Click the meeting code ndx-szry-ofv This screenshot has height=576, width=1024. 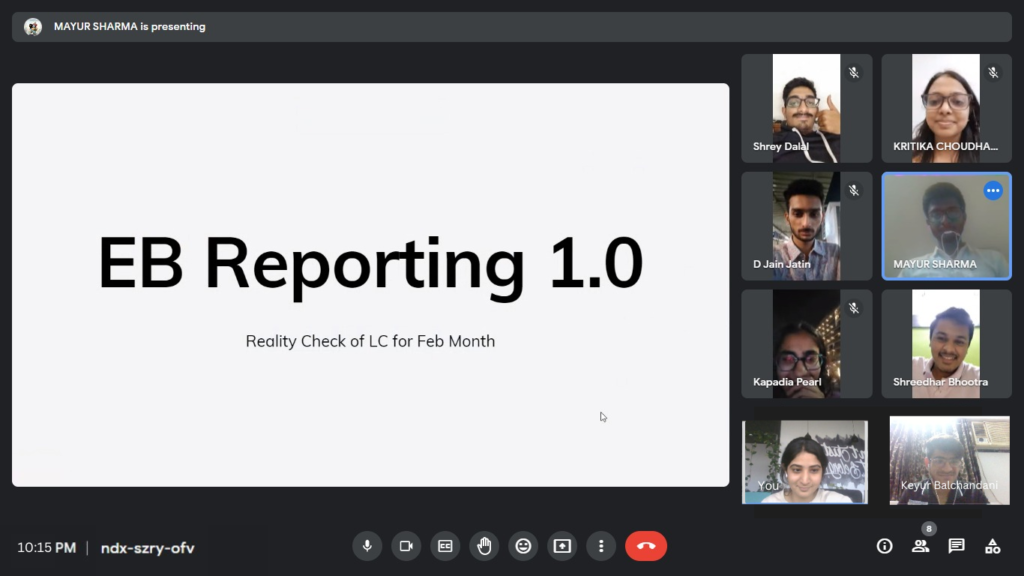[x=147, y=548]
